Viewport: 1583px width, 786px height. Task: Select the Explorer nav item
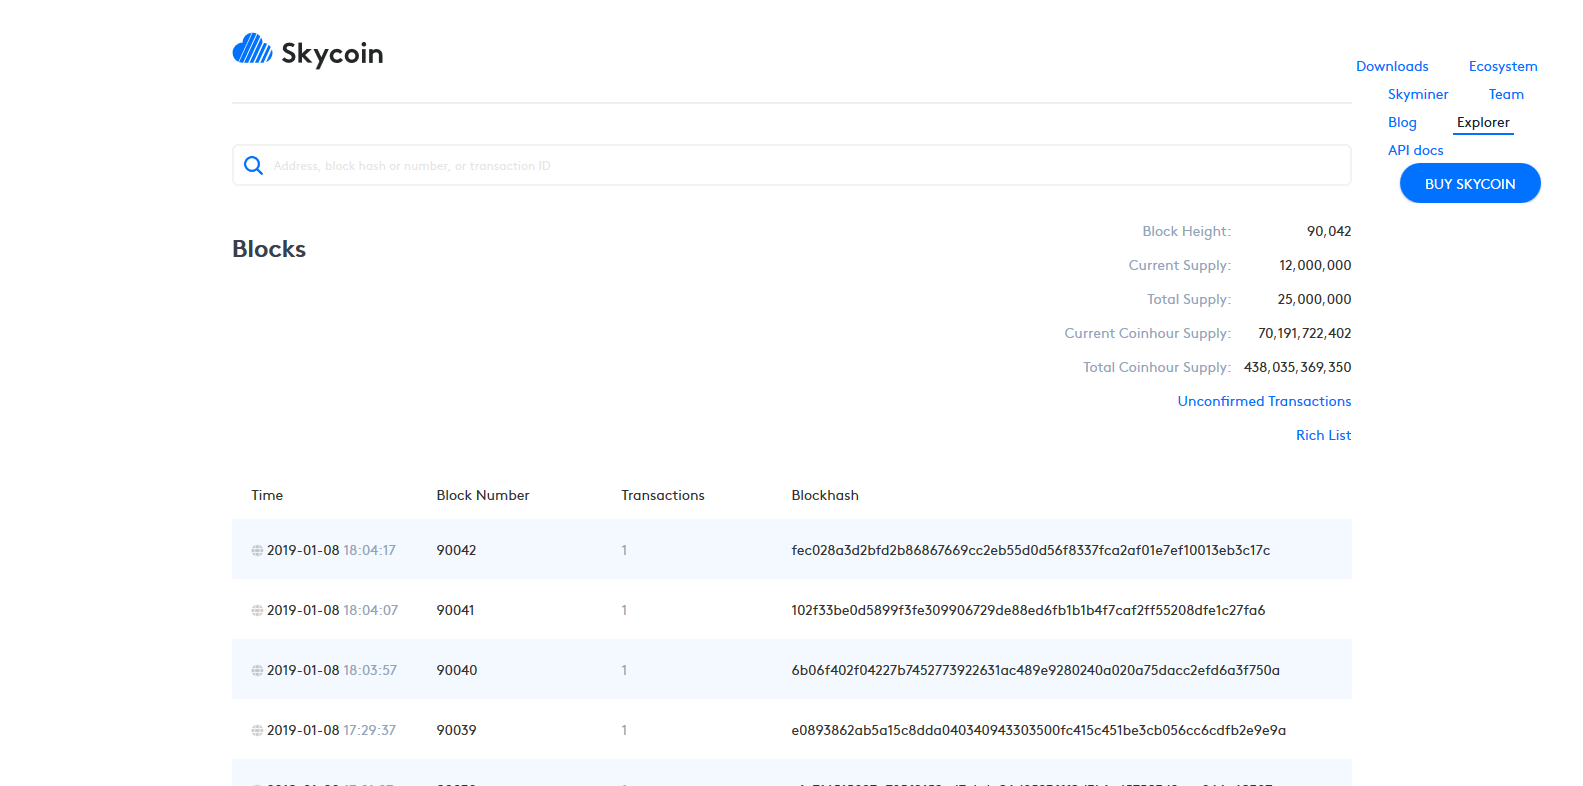[x=1483, y=122]
